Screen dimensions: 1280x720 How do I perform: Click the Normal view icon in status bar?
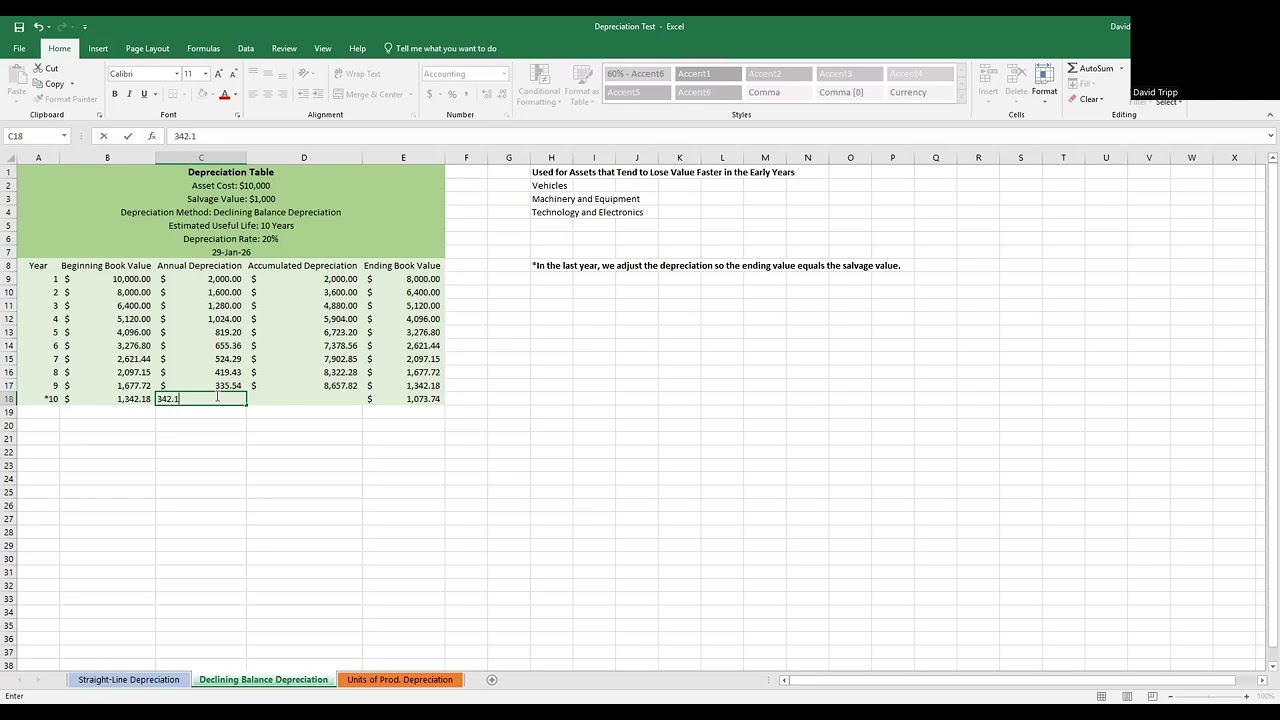1101,696
